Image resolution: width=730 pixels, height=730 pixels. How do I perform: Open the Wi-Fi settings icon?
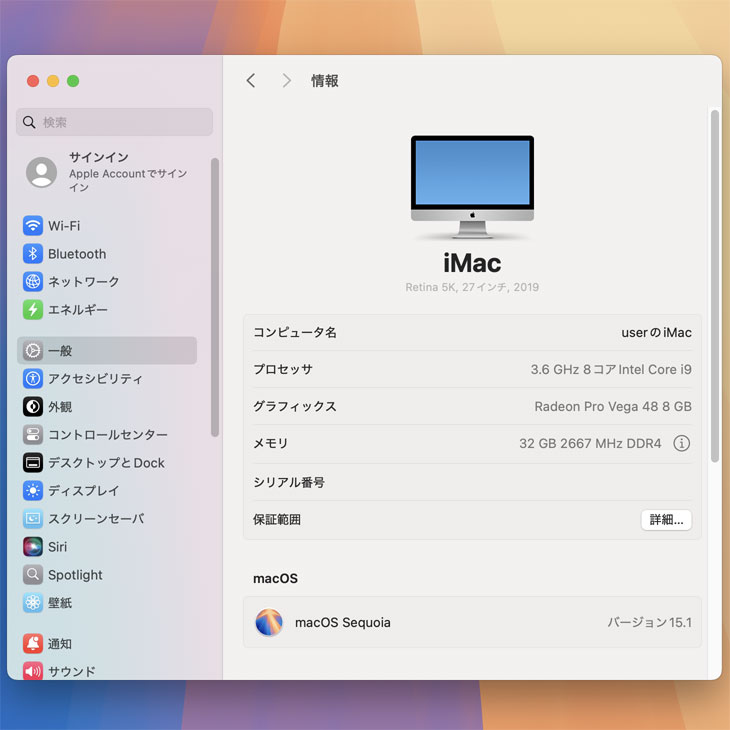pos(33,226)
